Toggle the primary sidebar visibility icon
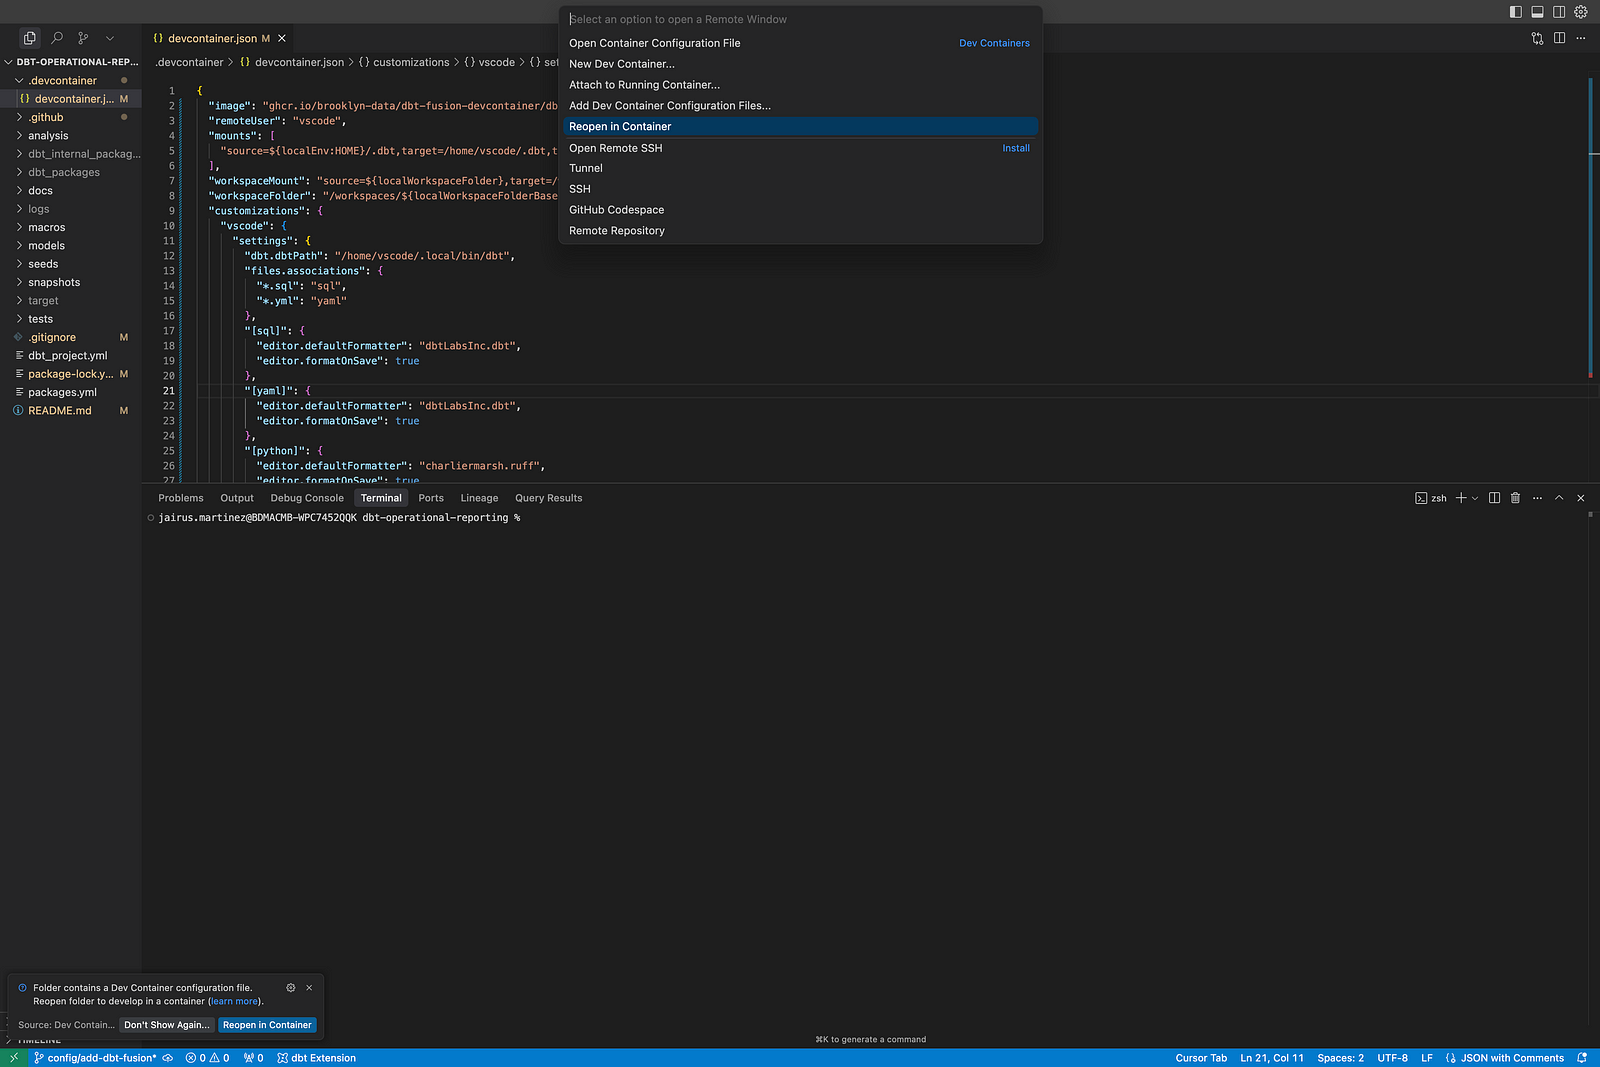1600x1067 pixels. tap(1514, 11)
